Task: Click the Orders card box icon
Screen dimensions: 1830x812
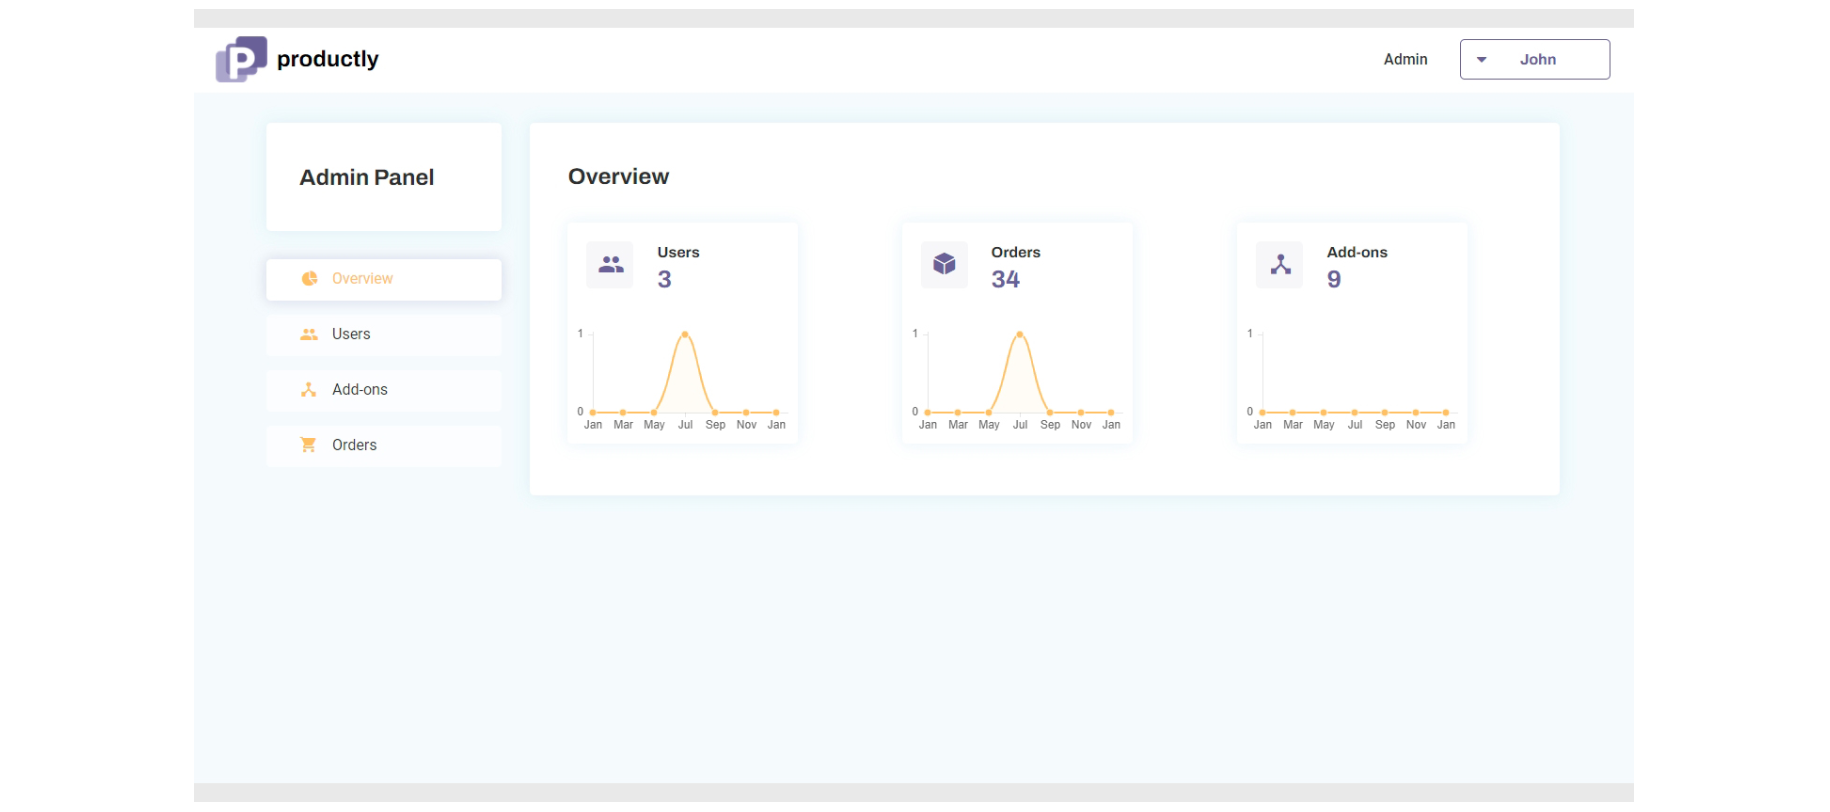Action: pyautogui.click(x=944, y=265)
